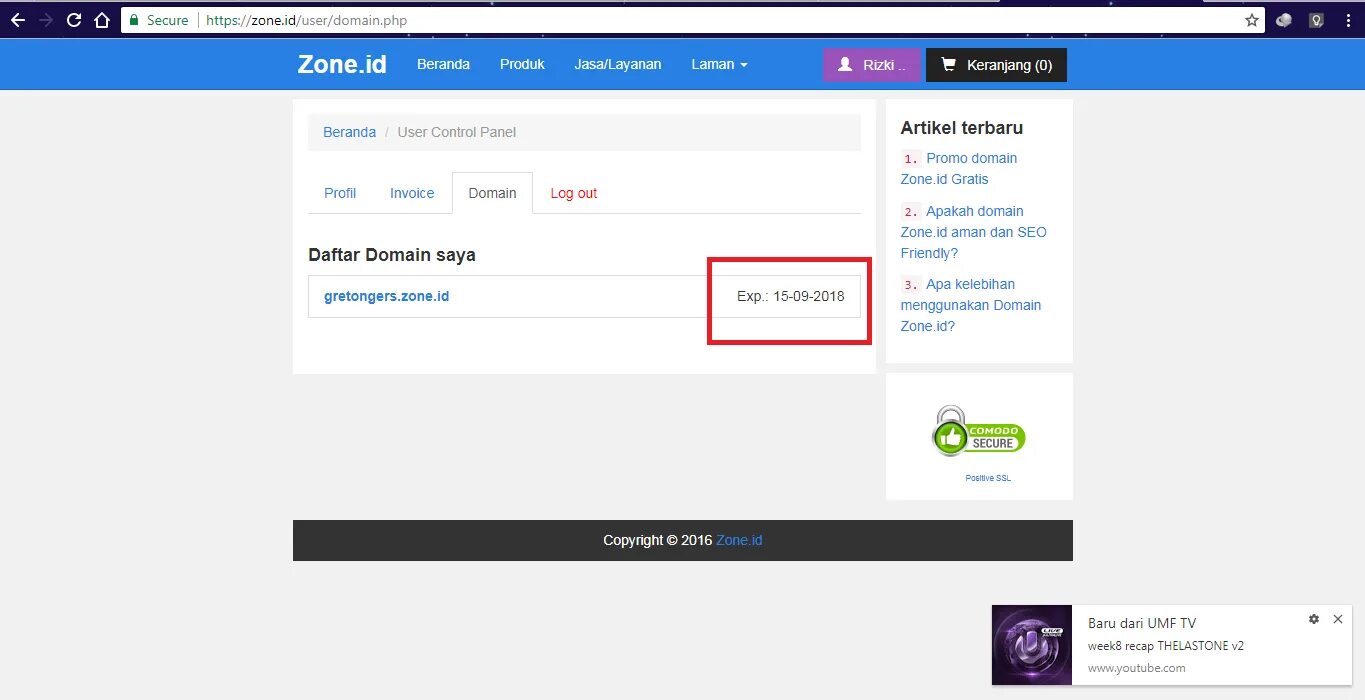Expand the Laman dropdown menu
The image size is (1365, 700).
719,64
